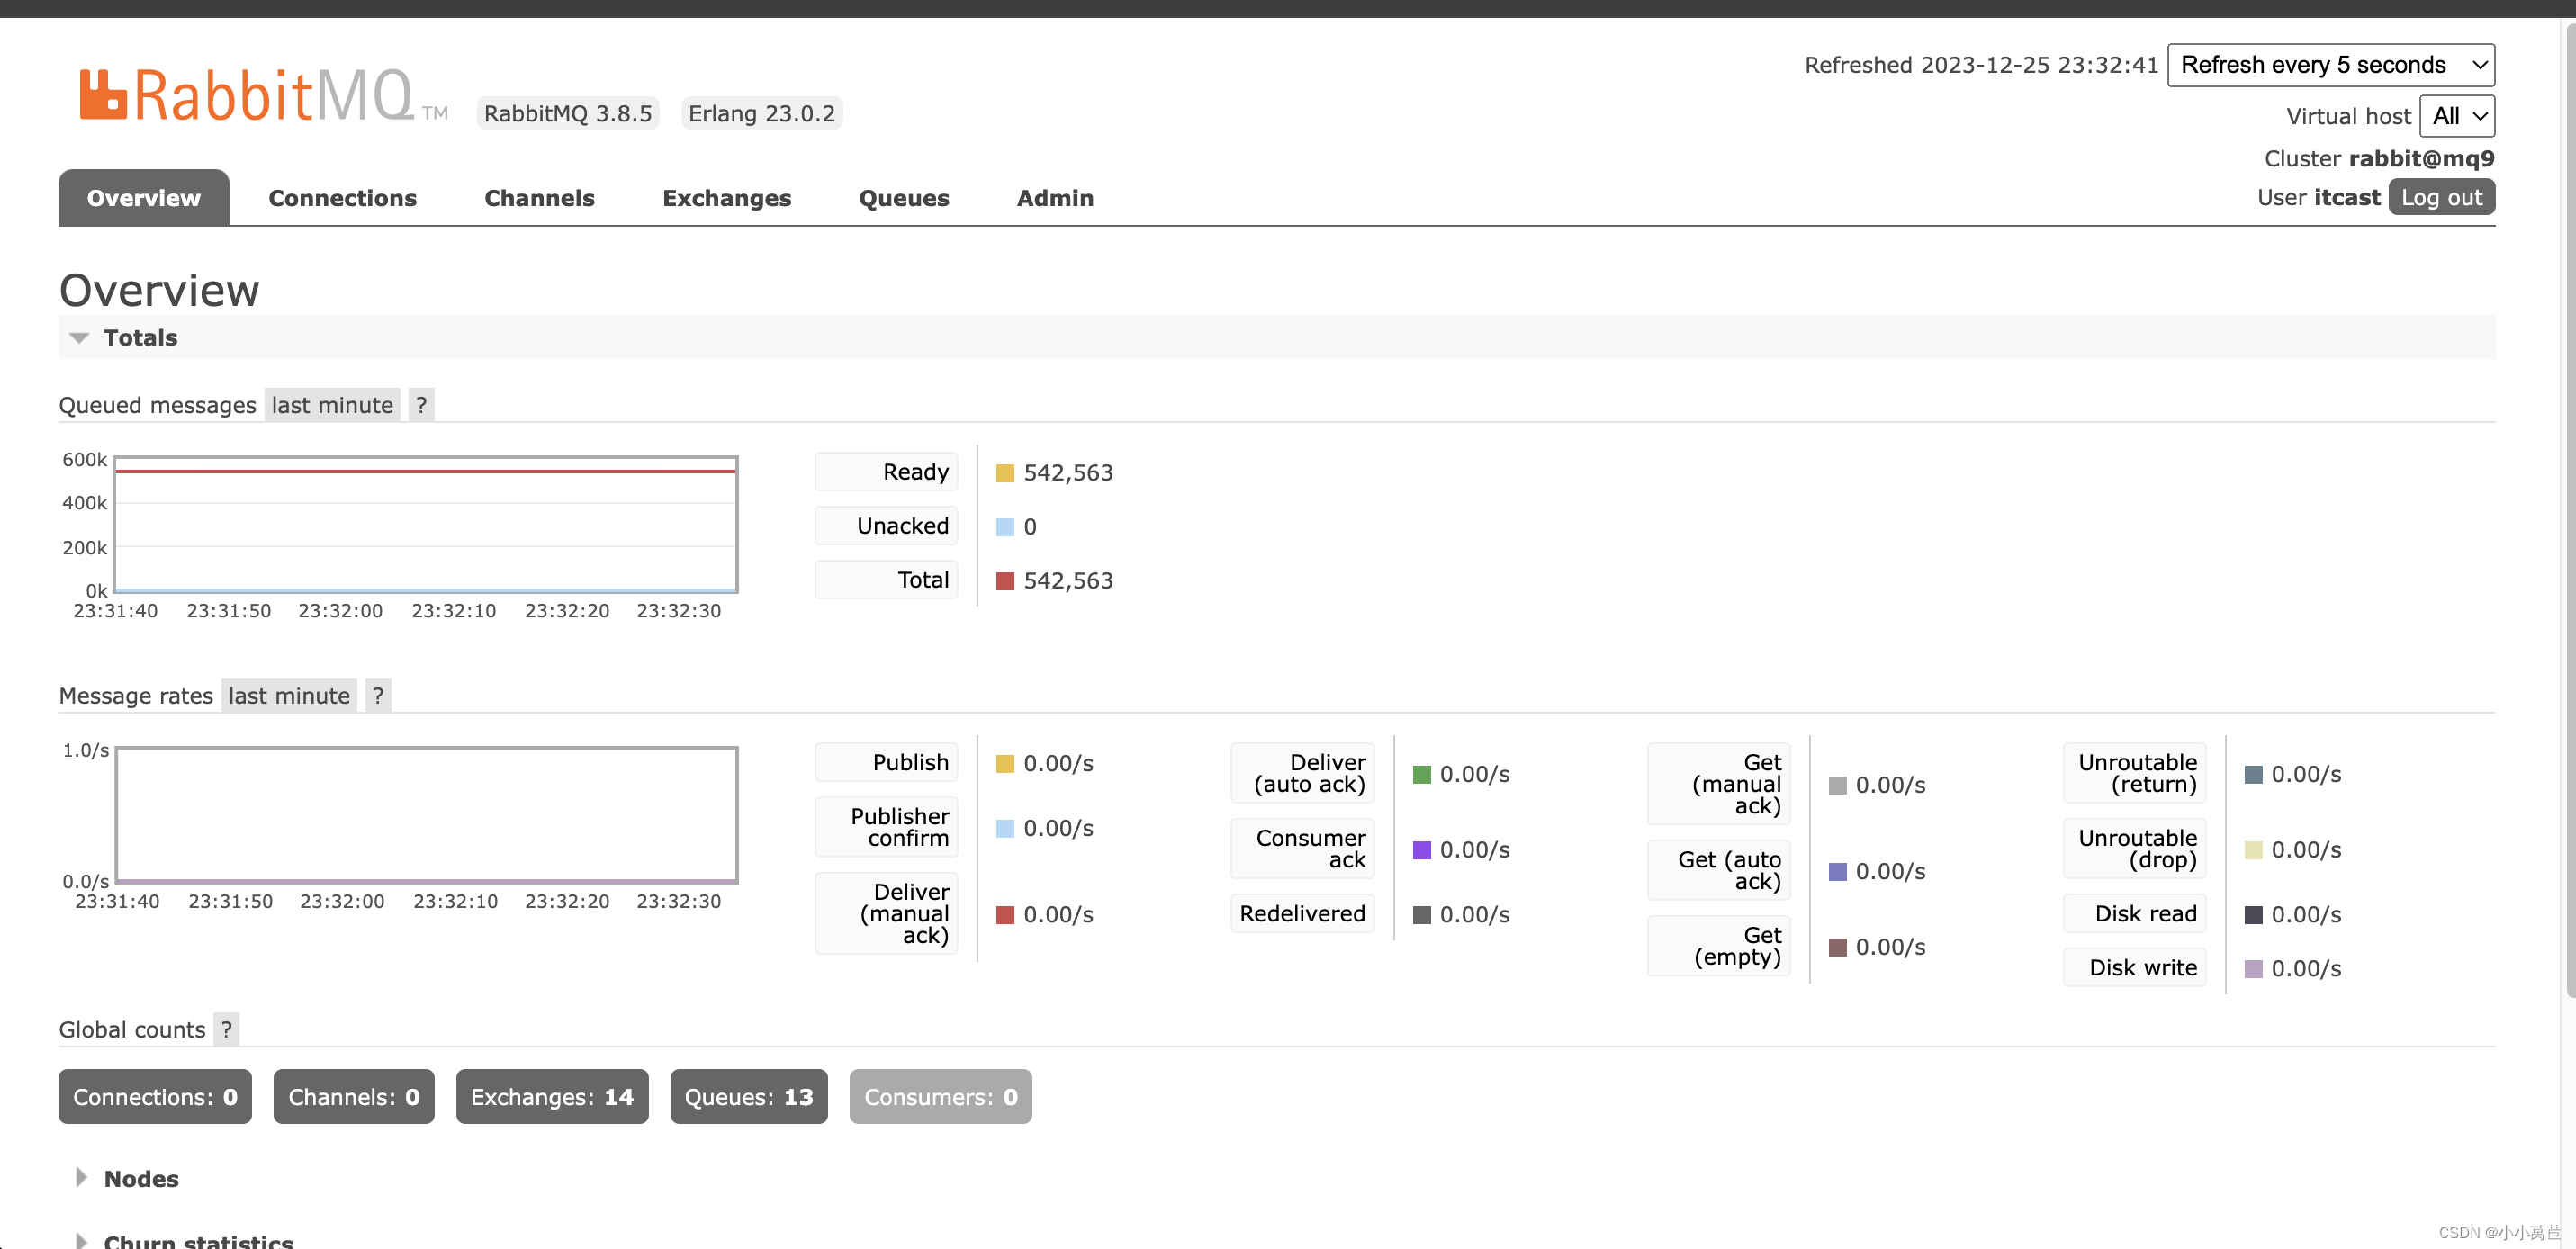Switch to the Admin tab
This screenshot has height=1249, width=2576.
(1055, 198)
